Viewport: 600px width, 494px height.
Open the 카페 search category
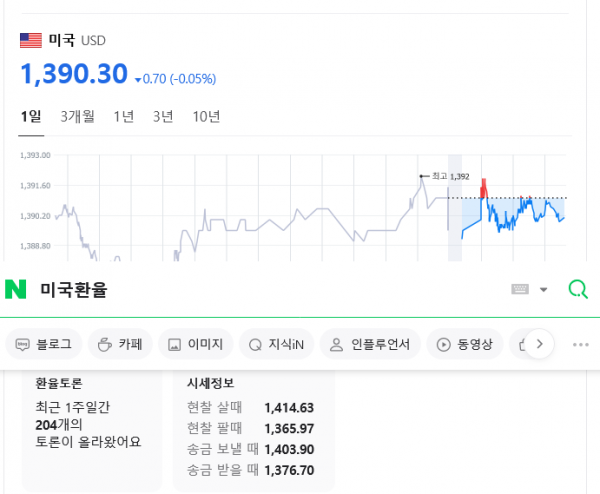(119, 345)
